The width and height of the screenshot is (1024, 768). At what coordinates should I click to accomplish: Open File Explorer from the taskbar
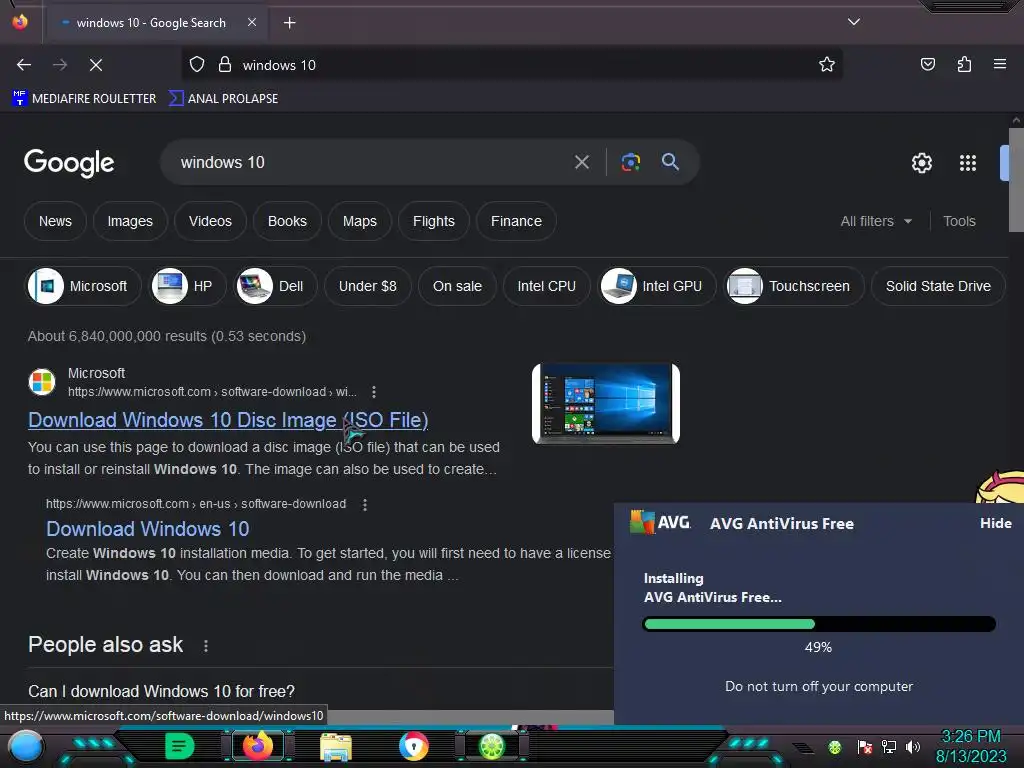coord(336,746)
